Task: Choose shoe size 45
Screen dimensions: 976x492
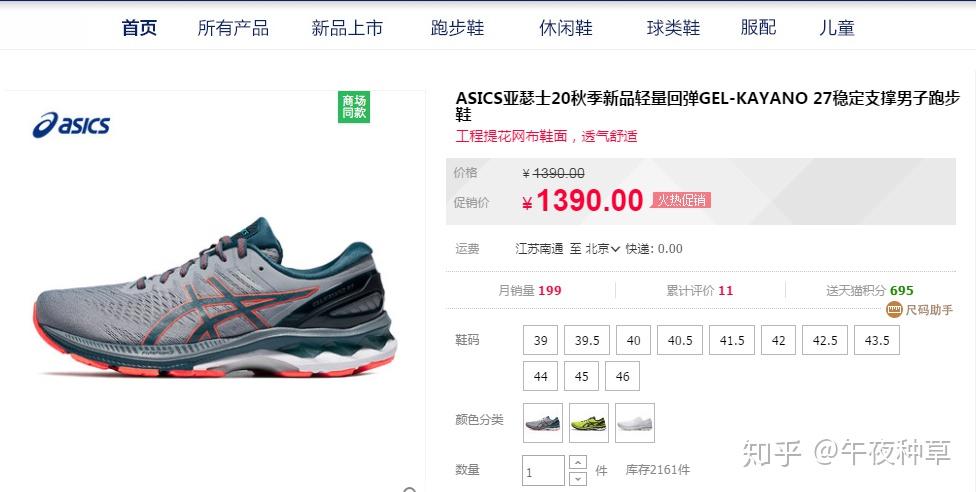Action: 581,376
